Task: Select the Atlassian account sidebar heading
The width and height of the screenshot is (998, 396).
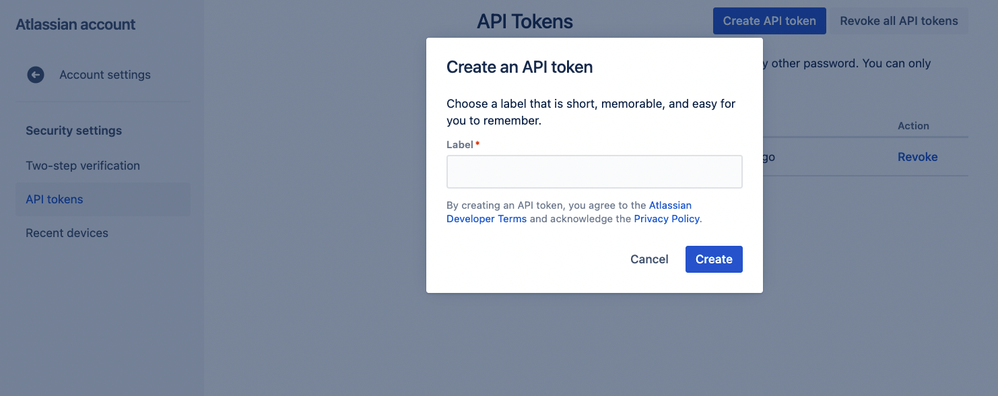Action: point(76,25)
